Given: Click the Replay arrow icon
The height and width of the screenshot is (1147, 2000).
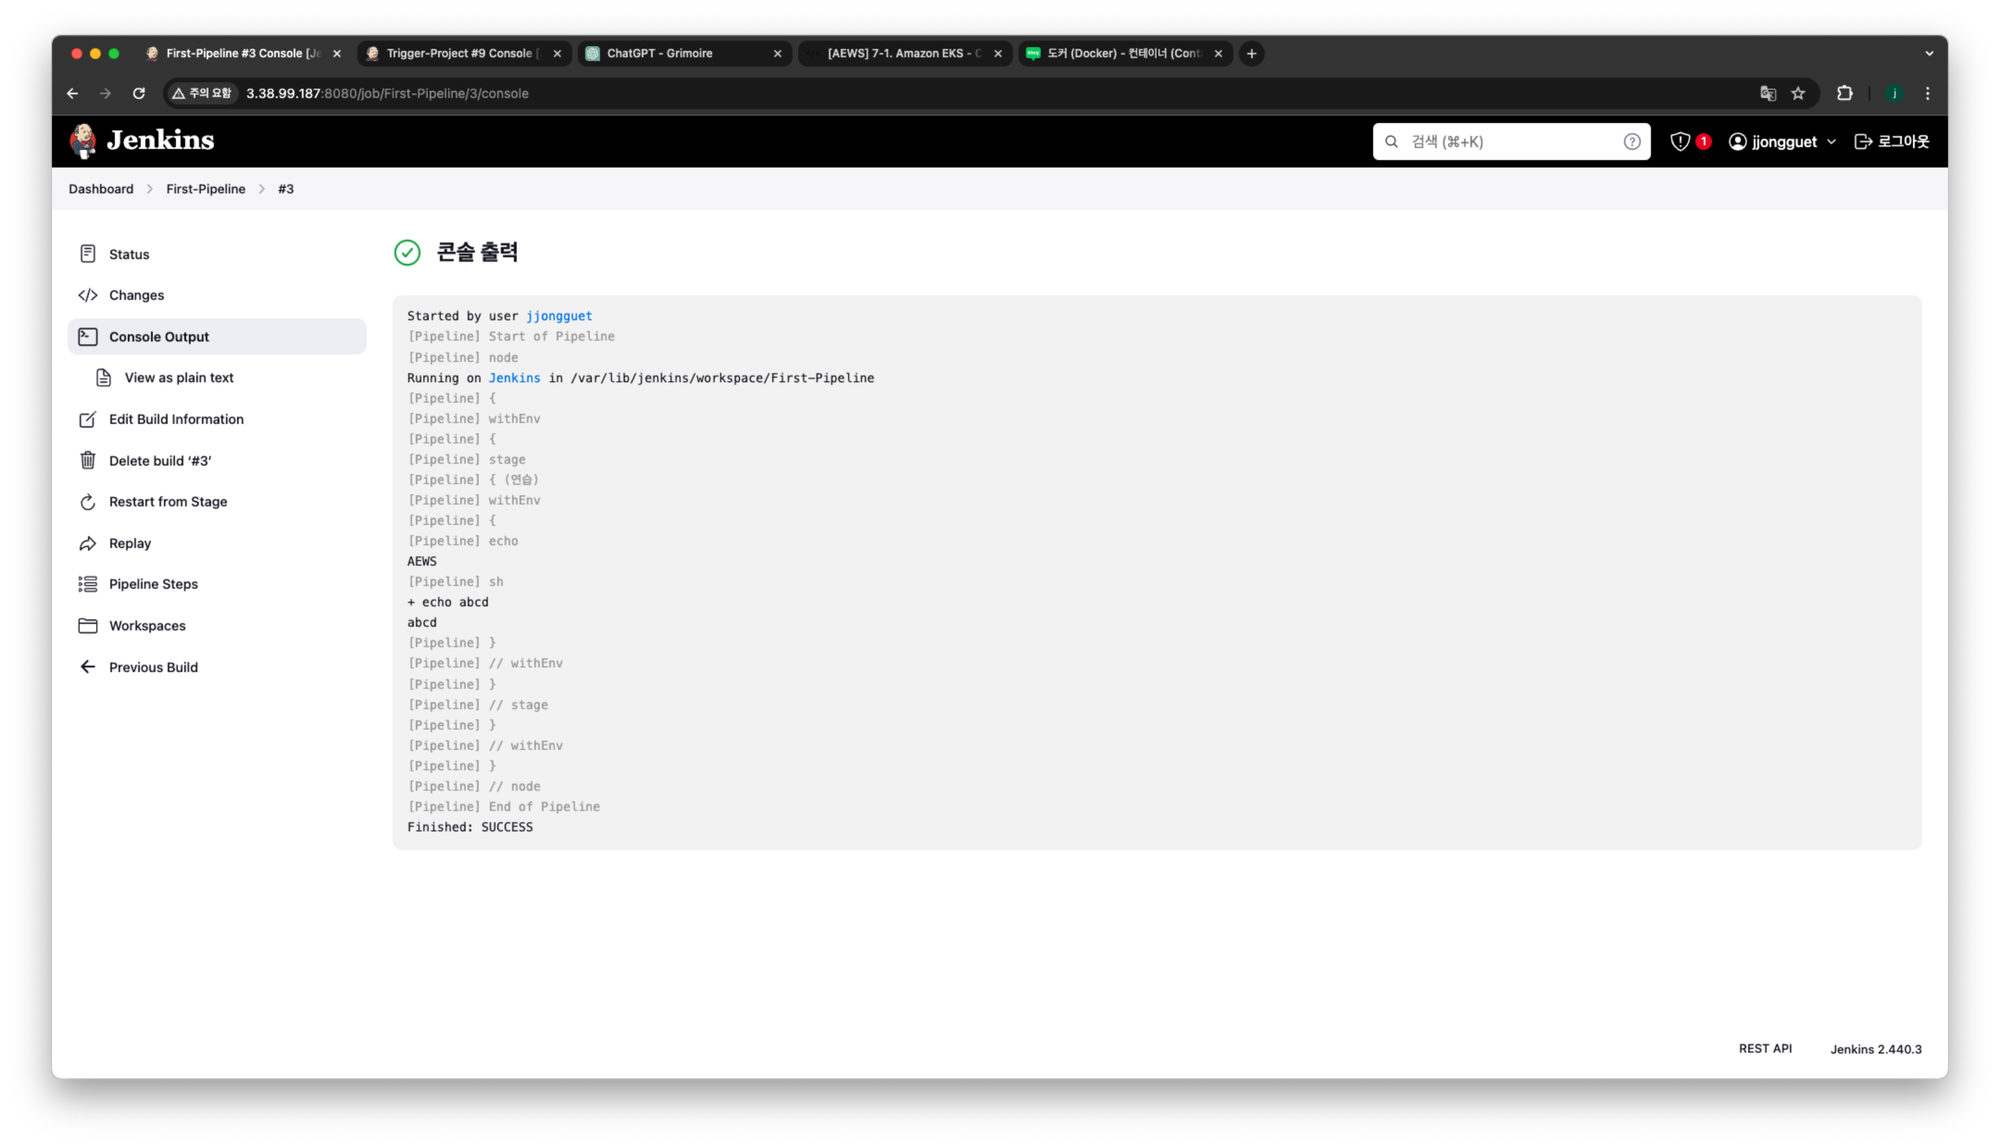Looking at the screenshot, I should [88, 543].
